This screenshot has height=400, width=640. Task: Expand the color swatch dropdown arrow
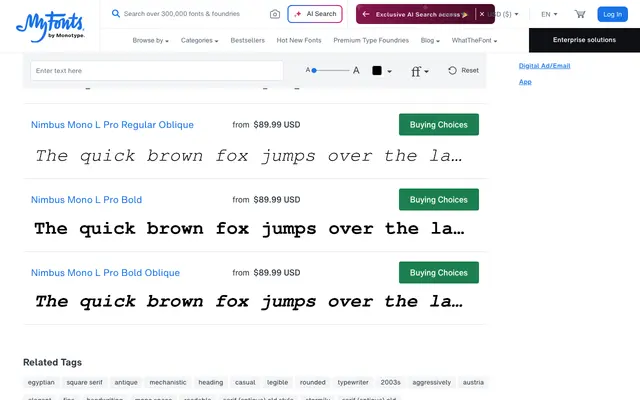tap(389, 71)
